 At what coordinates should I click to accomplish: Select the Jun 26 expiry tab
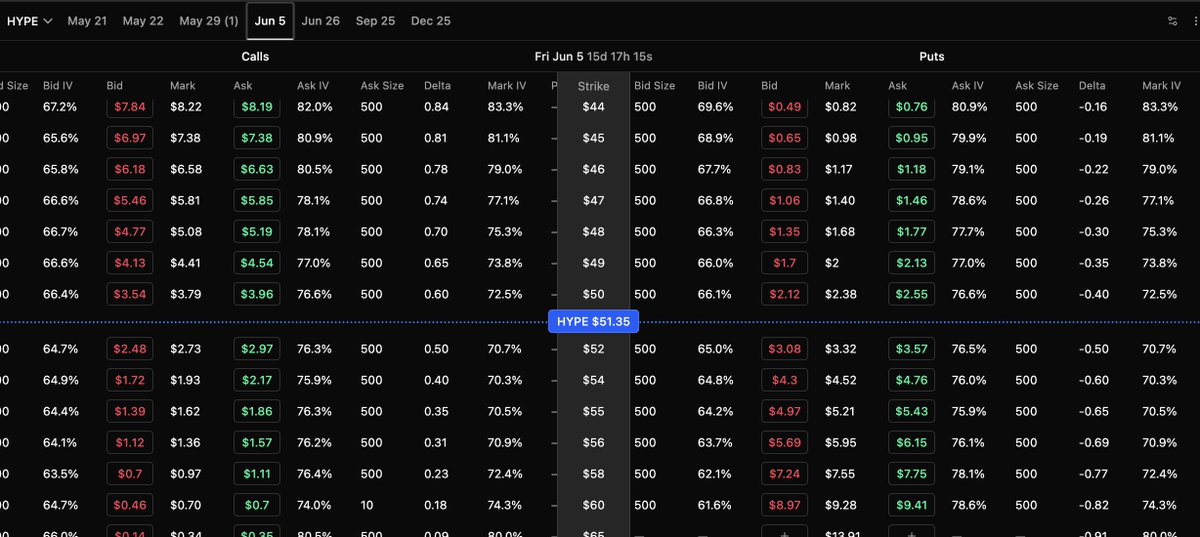320,21
